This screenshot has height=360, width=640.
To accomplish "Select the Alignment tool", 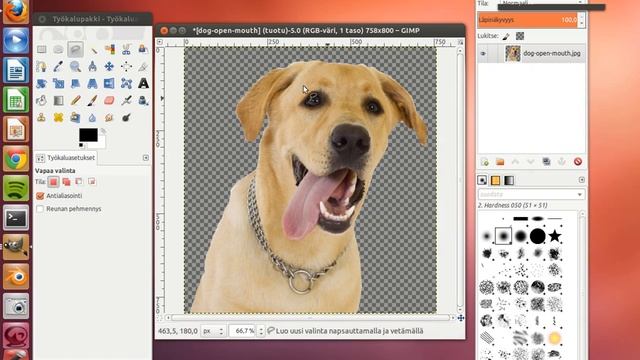I will click(x=126, y=66).
